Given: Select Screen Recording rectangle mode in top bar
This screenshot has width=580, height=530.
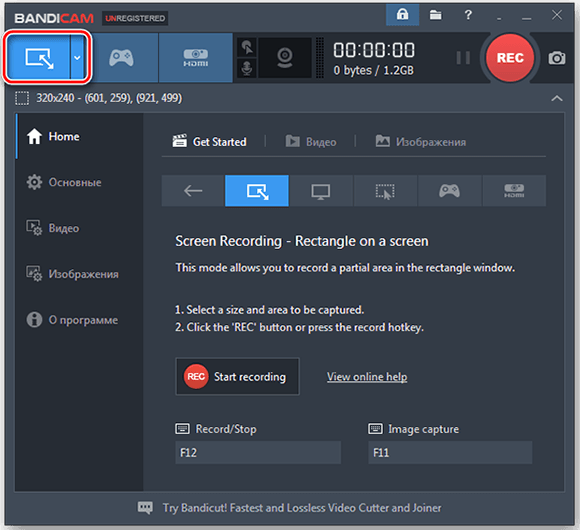Looking at the screenshot, I should click(38, 58).
